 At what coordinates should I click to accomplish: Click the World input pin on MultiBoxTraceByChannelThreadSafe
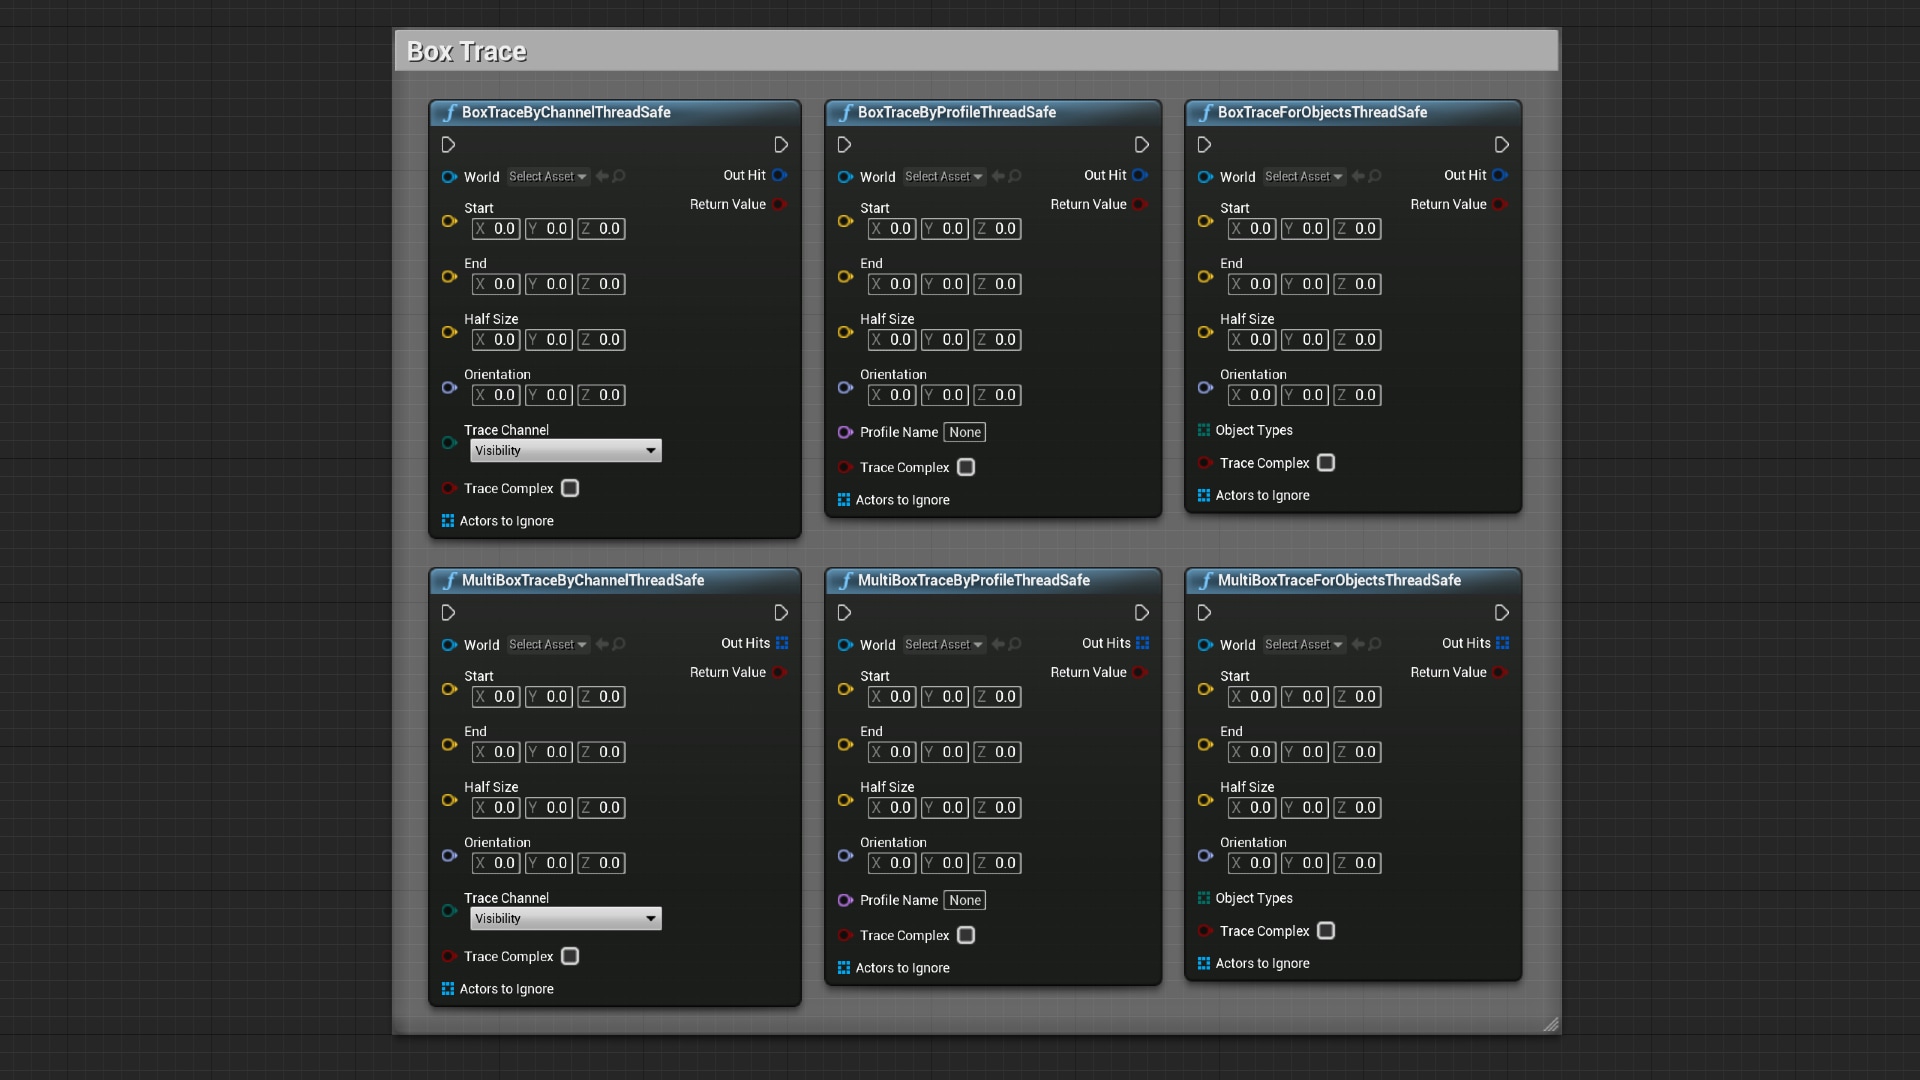448,645
